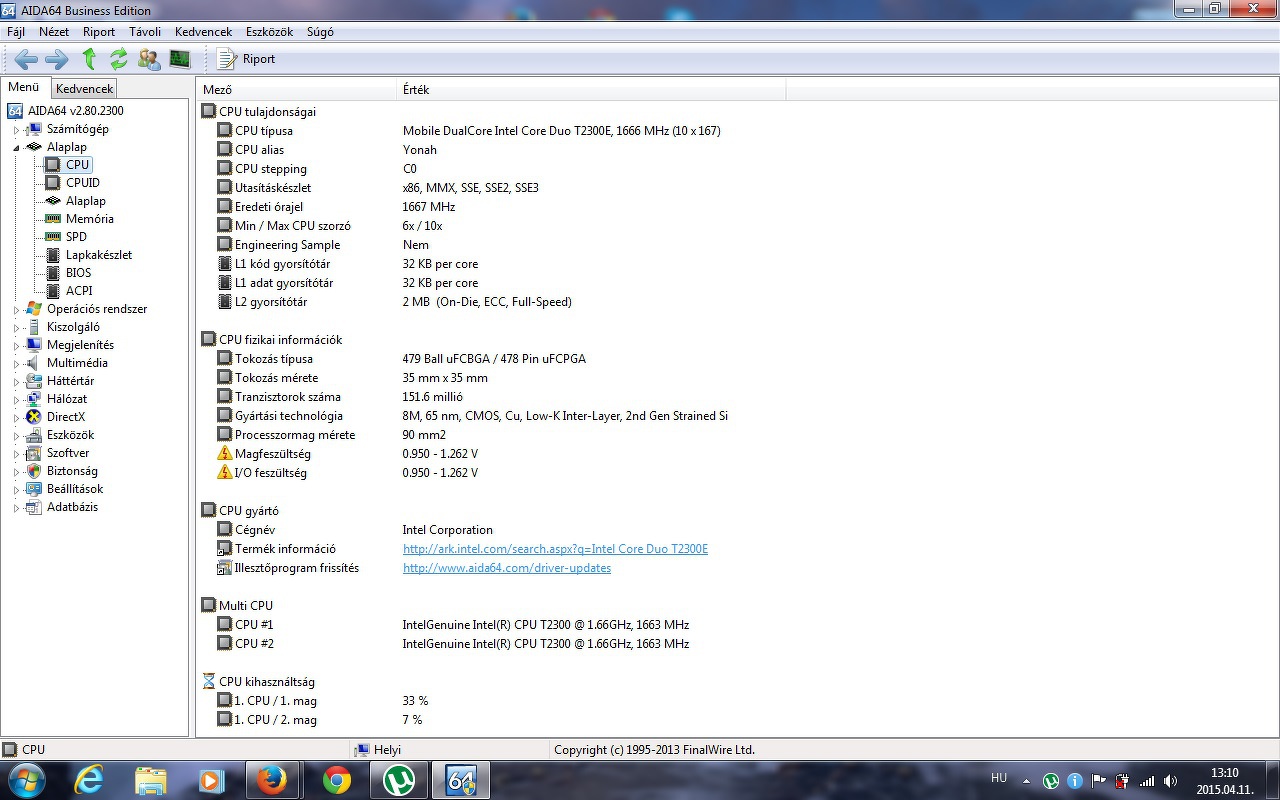Open the Kedvencek menu
1280x800 pixels.
tap(203, 32)
